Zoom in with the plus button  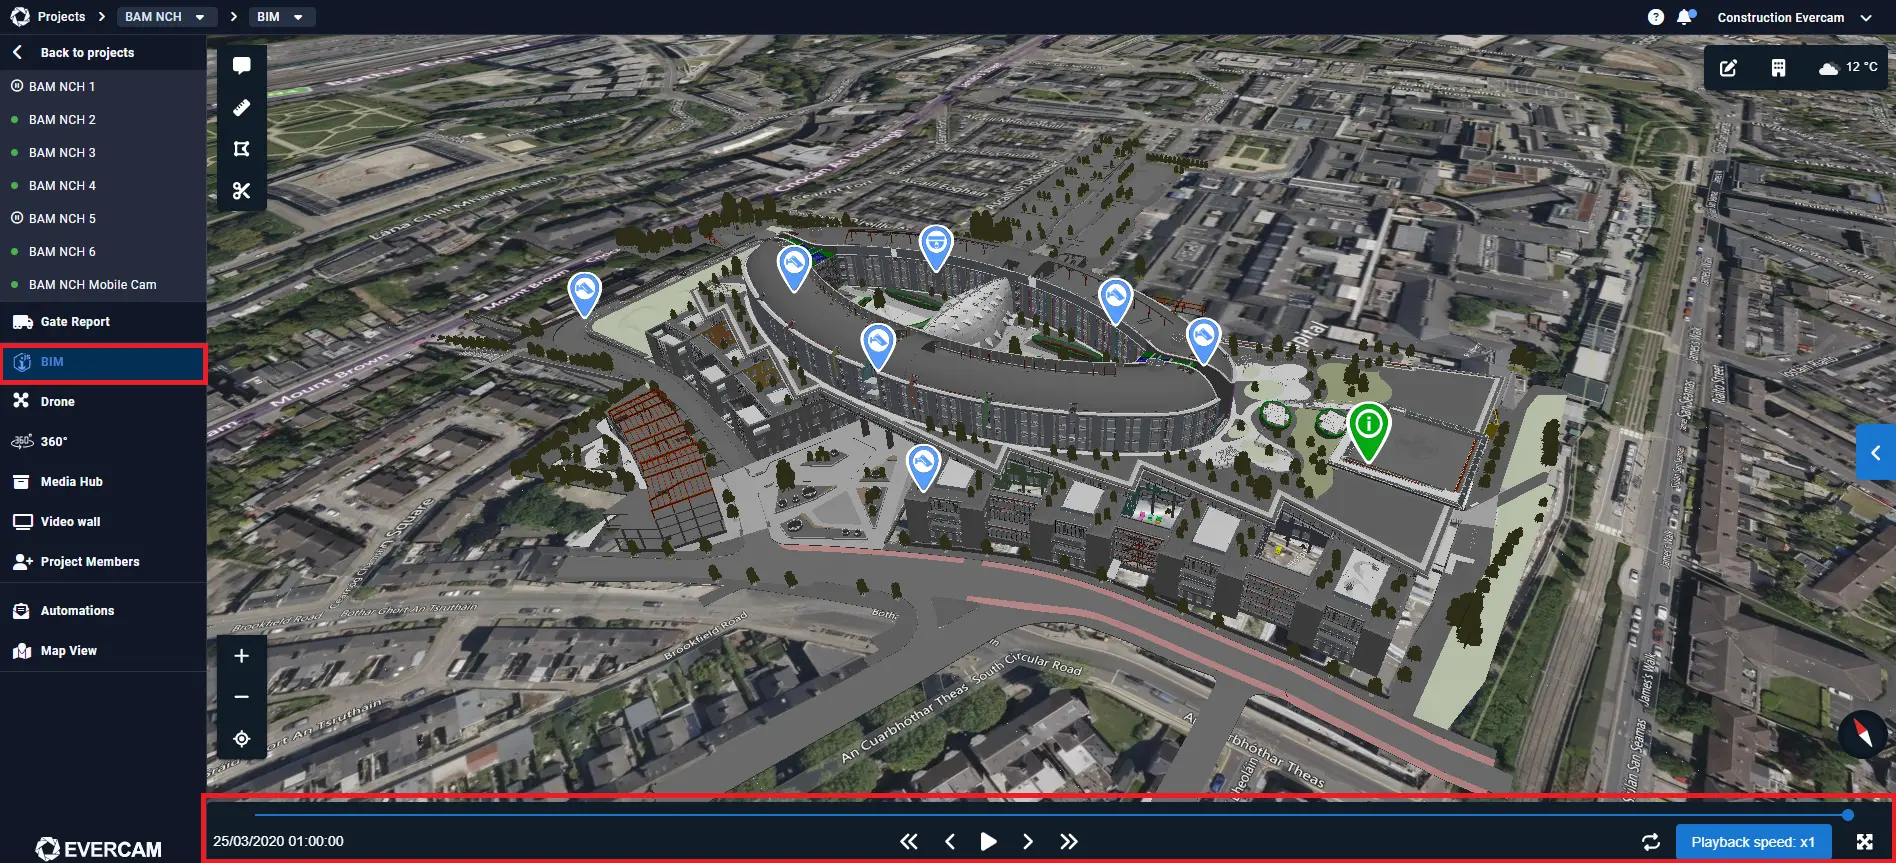click(241, 656)
